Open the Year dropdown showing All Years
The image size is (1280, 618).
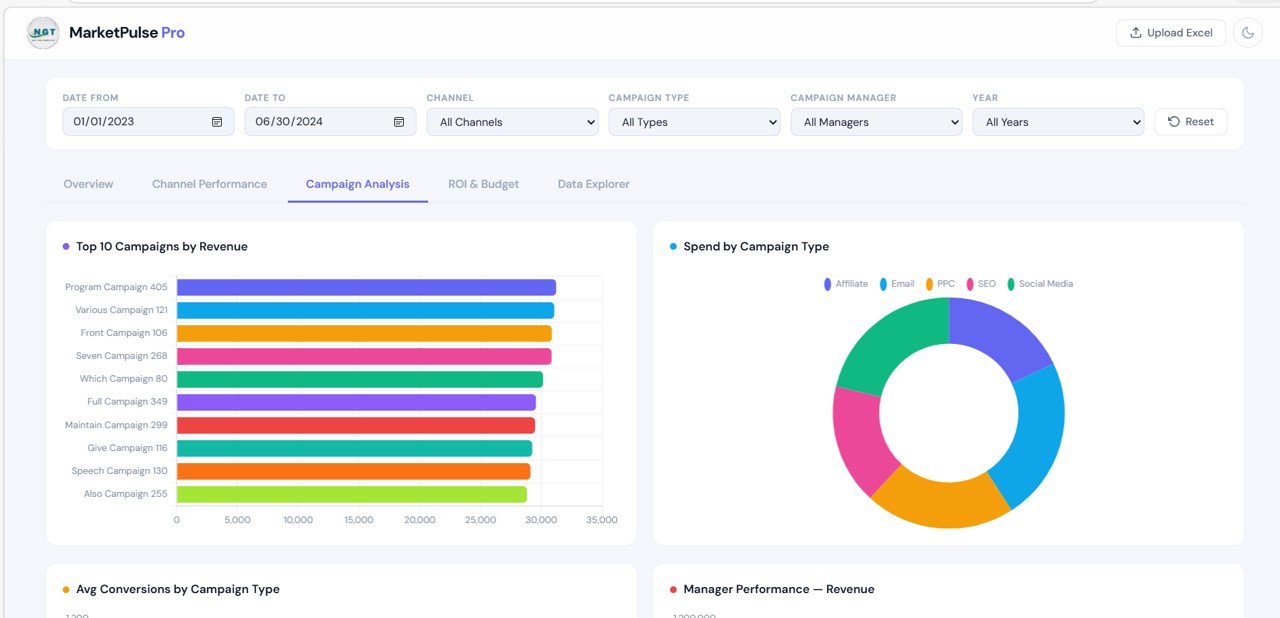point(1058,121)
